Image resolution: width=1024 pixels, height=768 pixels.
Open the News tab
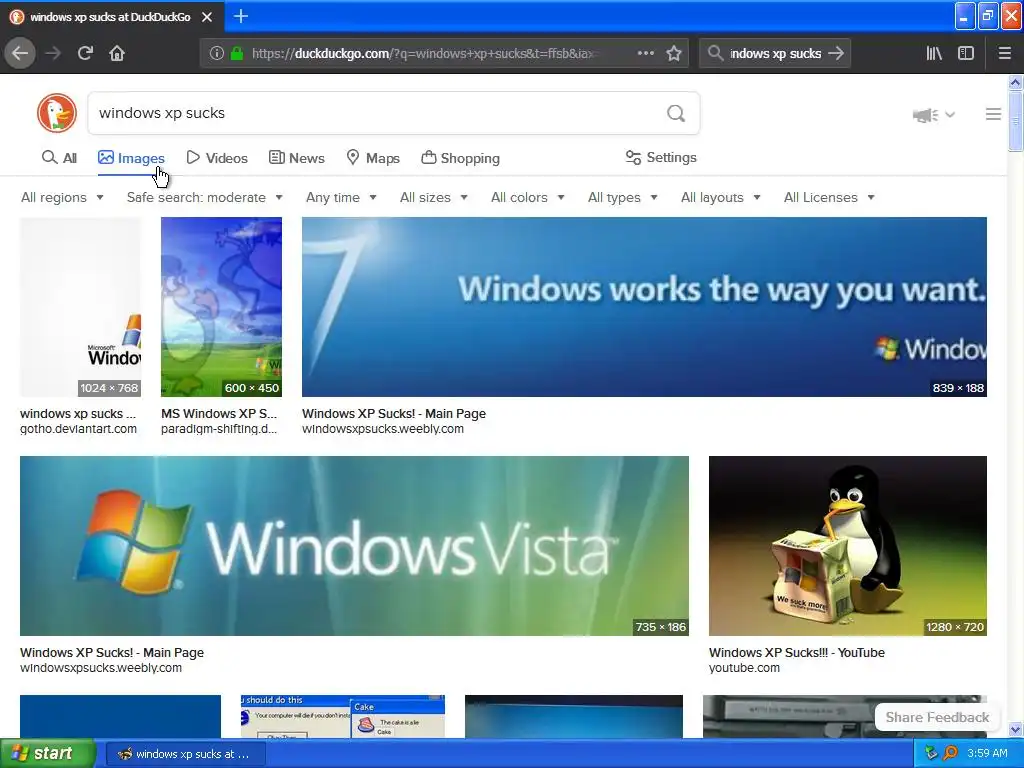tap(296, 158)
